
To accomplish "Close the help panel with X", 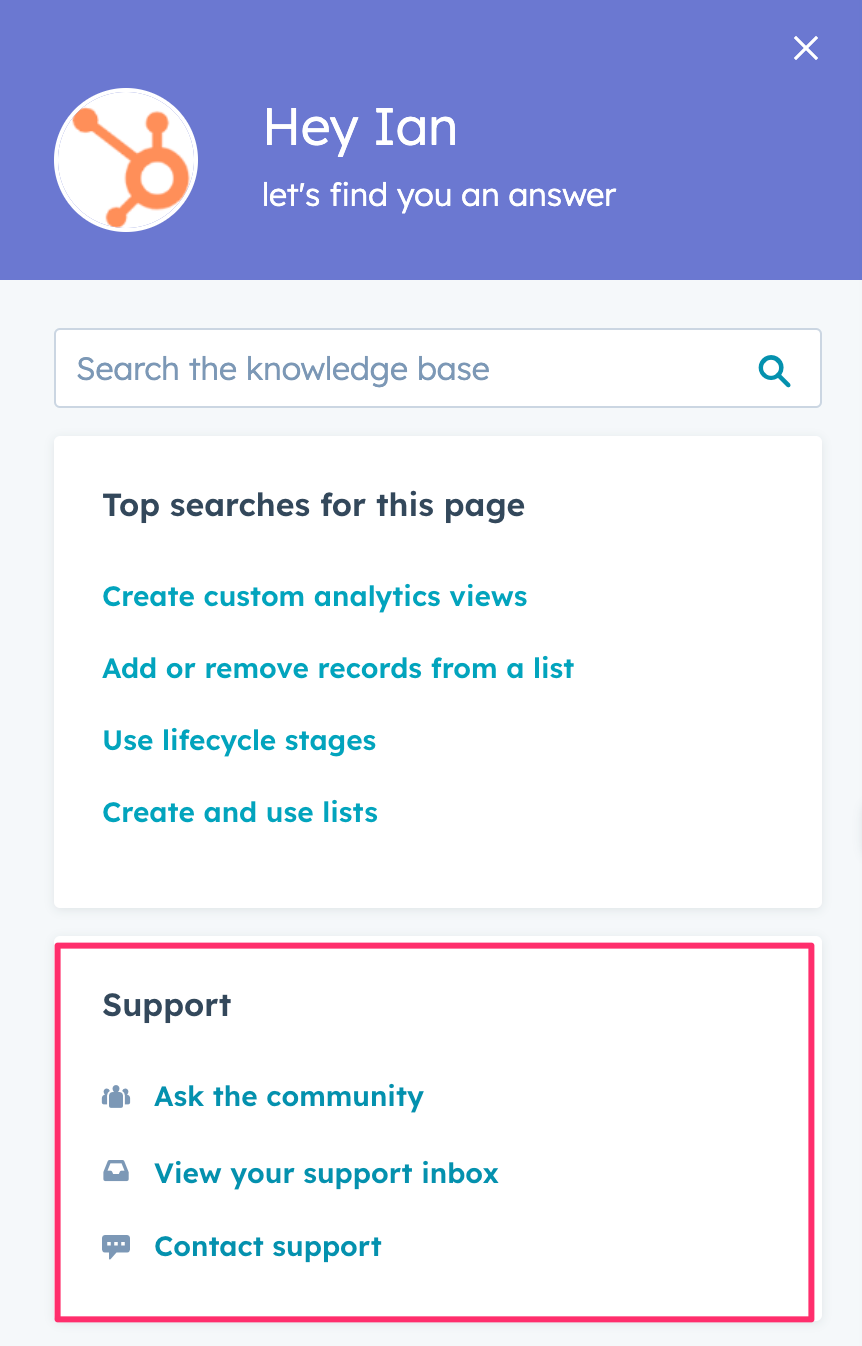I will point(805,48).
